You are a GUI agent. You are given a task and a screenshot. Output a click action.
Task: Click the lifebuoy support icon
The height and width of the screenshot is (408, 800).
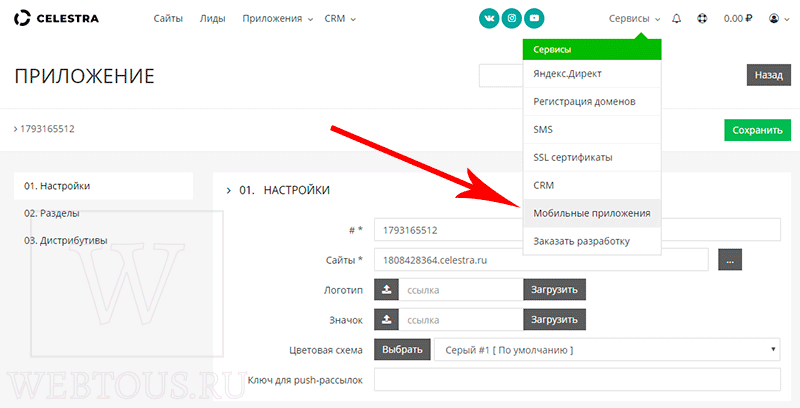click(703, 19)
